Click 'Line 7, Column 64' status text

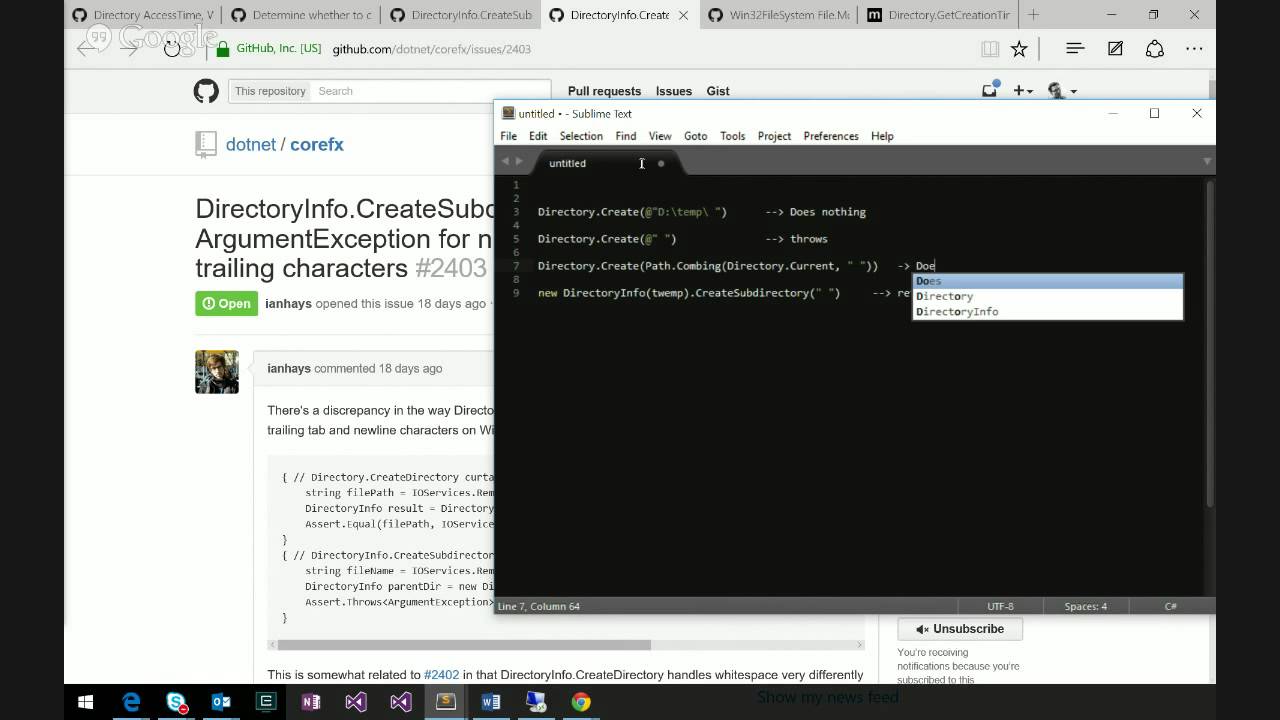tap(539, 606)
